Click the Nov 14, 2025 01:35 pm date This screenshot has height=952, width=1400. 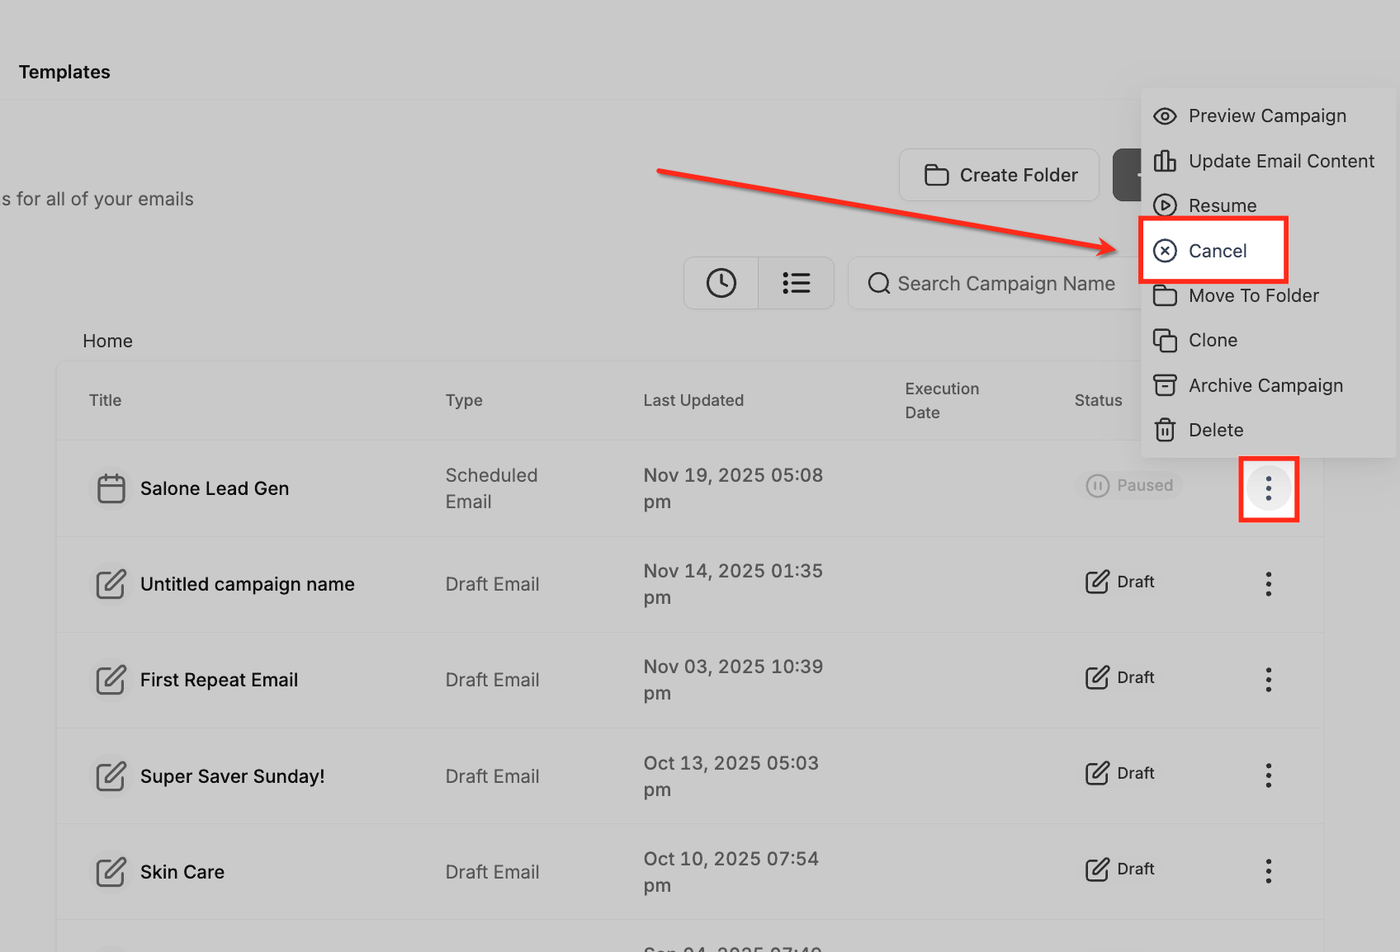(733, 584)
